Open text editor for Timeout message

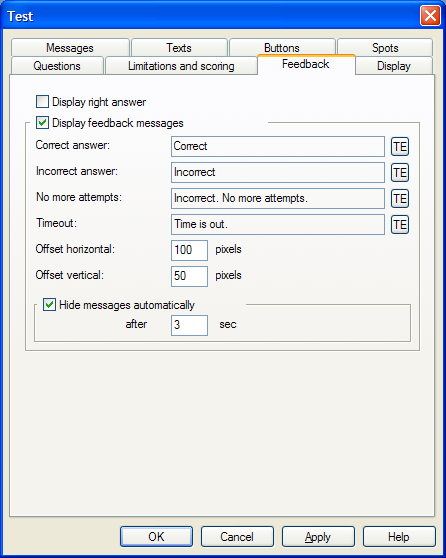pyautogui.click(x=400, y=225)
